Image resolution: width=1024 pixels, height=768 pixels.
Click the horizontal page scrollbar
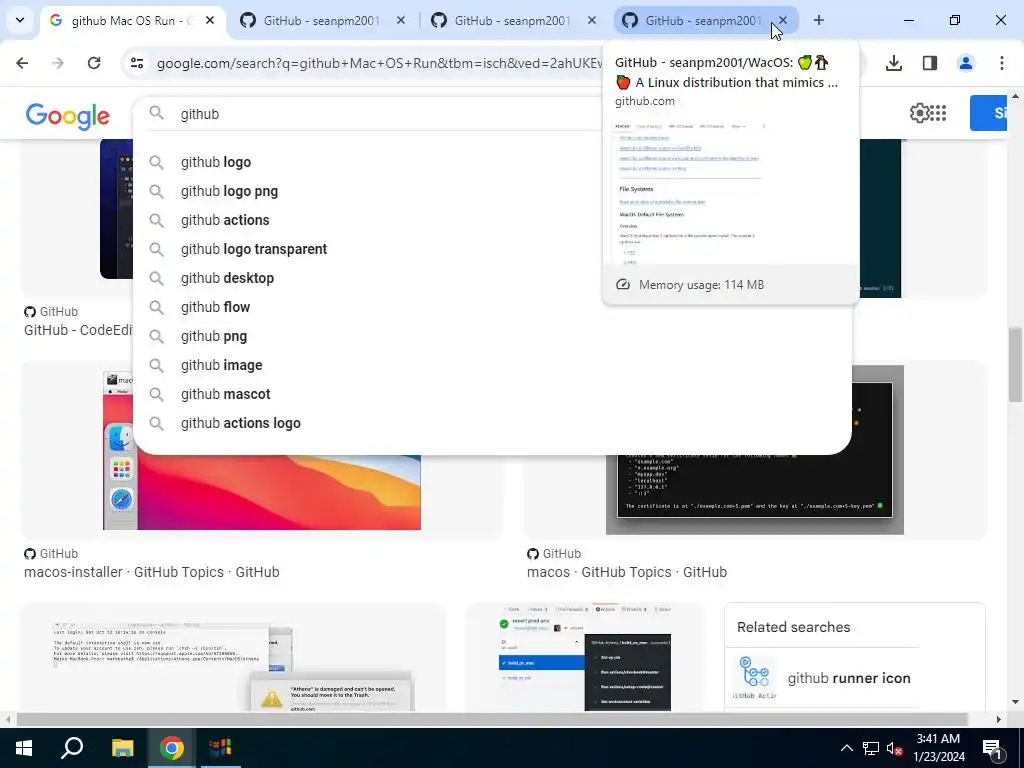[x=492, y=719]
